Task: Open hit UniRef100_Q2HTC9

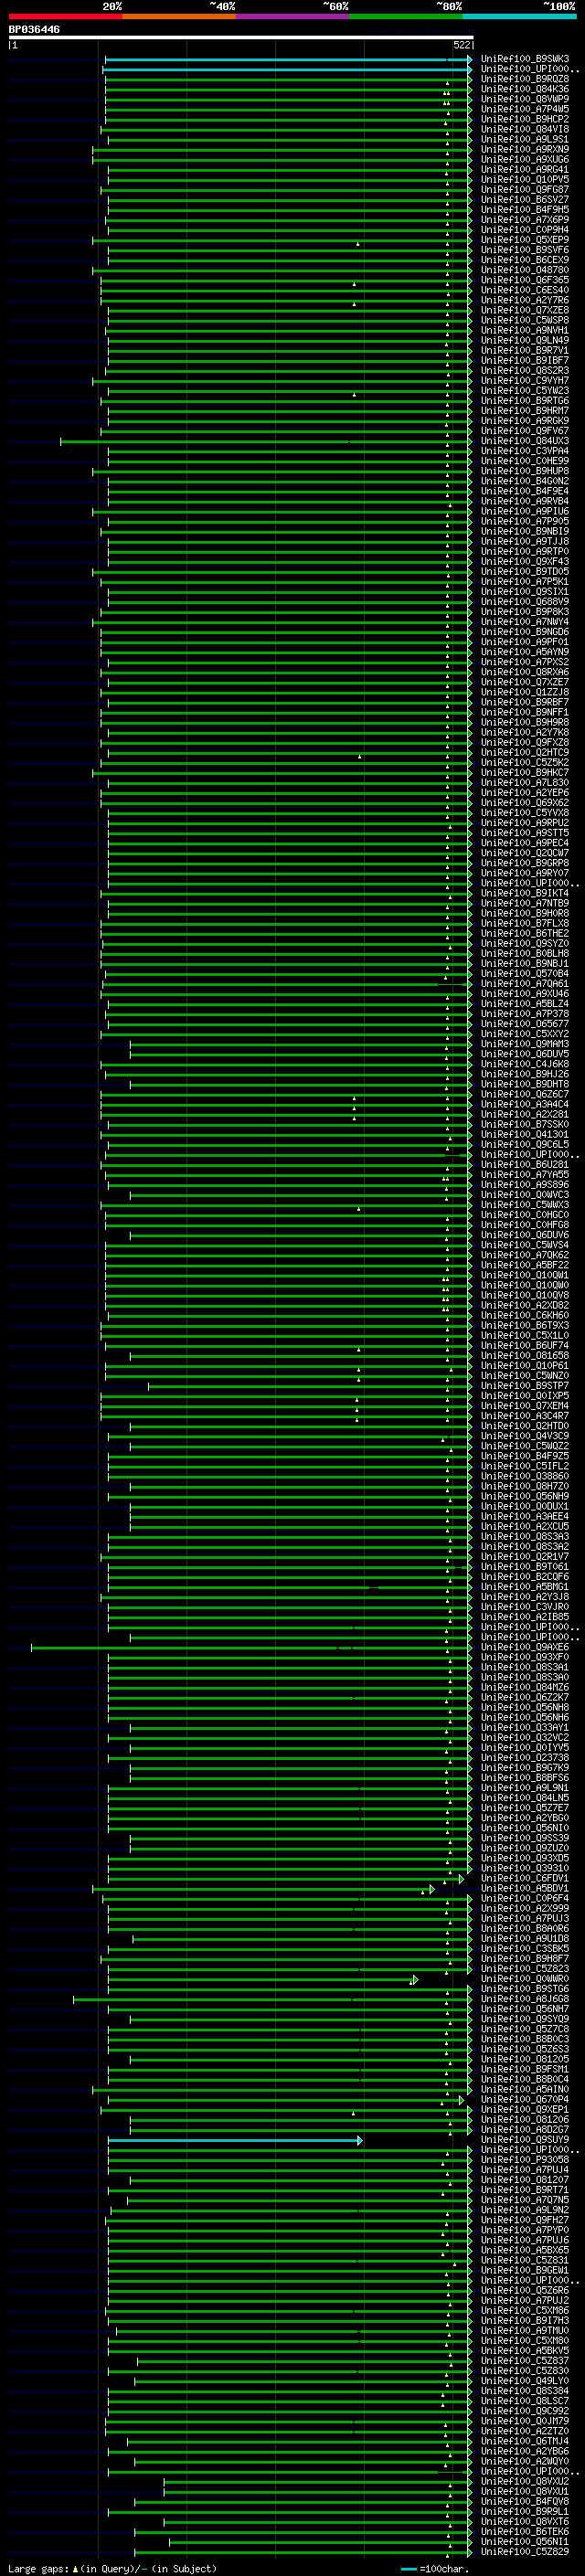Action: pyautogui.click(x=525, y=753)
